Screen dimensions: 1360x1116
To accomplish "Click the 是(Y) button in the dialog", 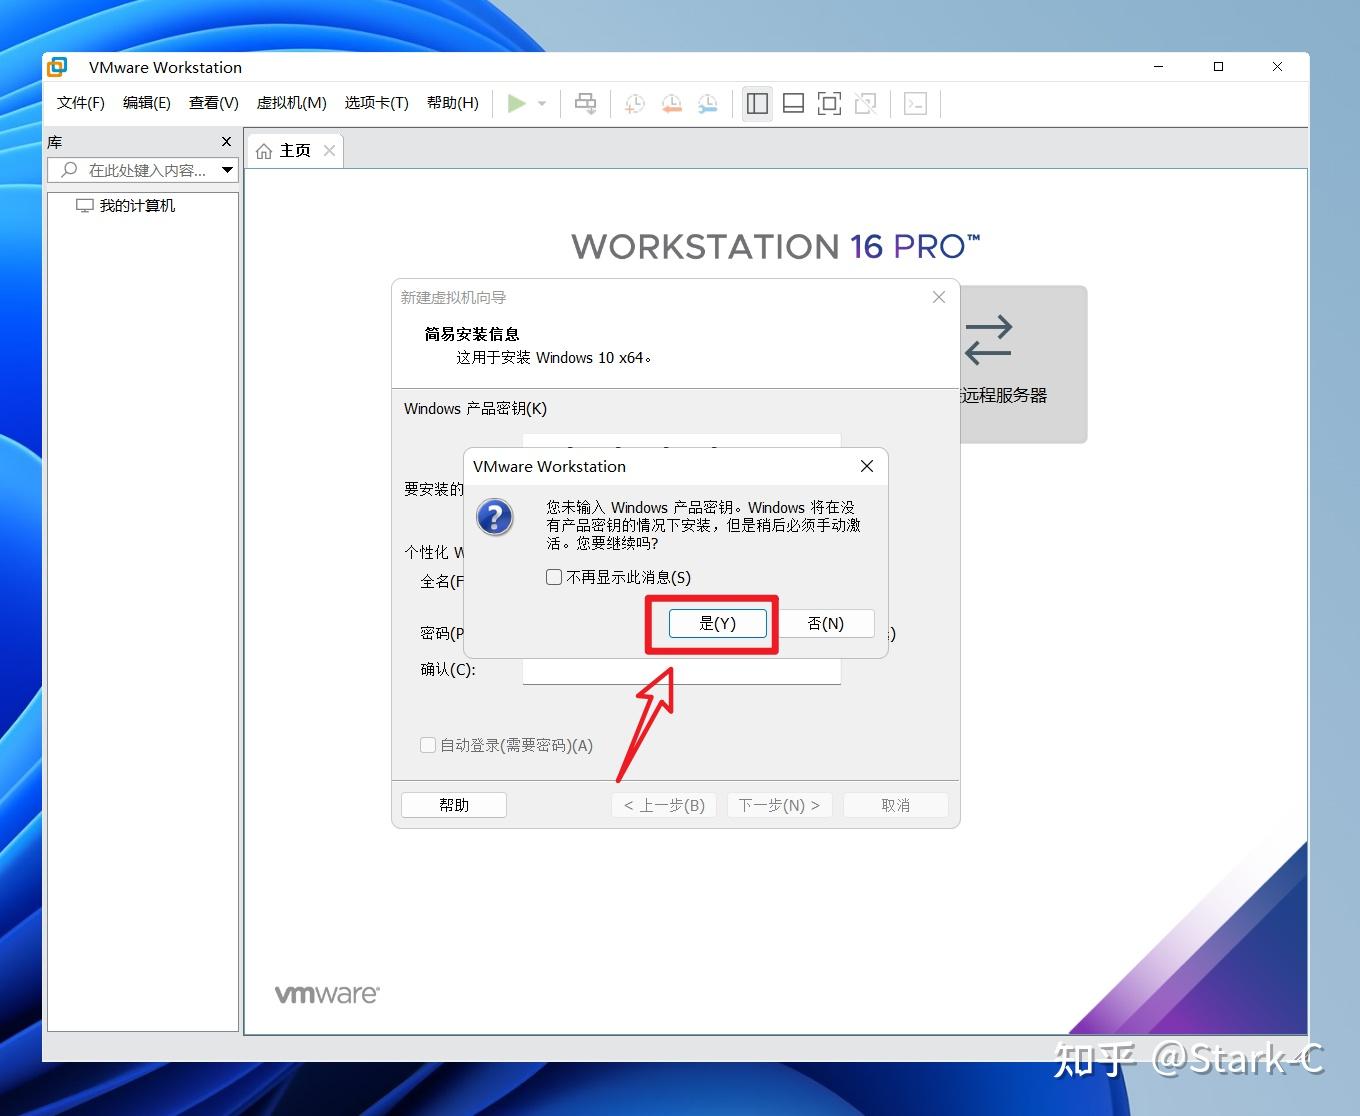I will click(719, 623).
